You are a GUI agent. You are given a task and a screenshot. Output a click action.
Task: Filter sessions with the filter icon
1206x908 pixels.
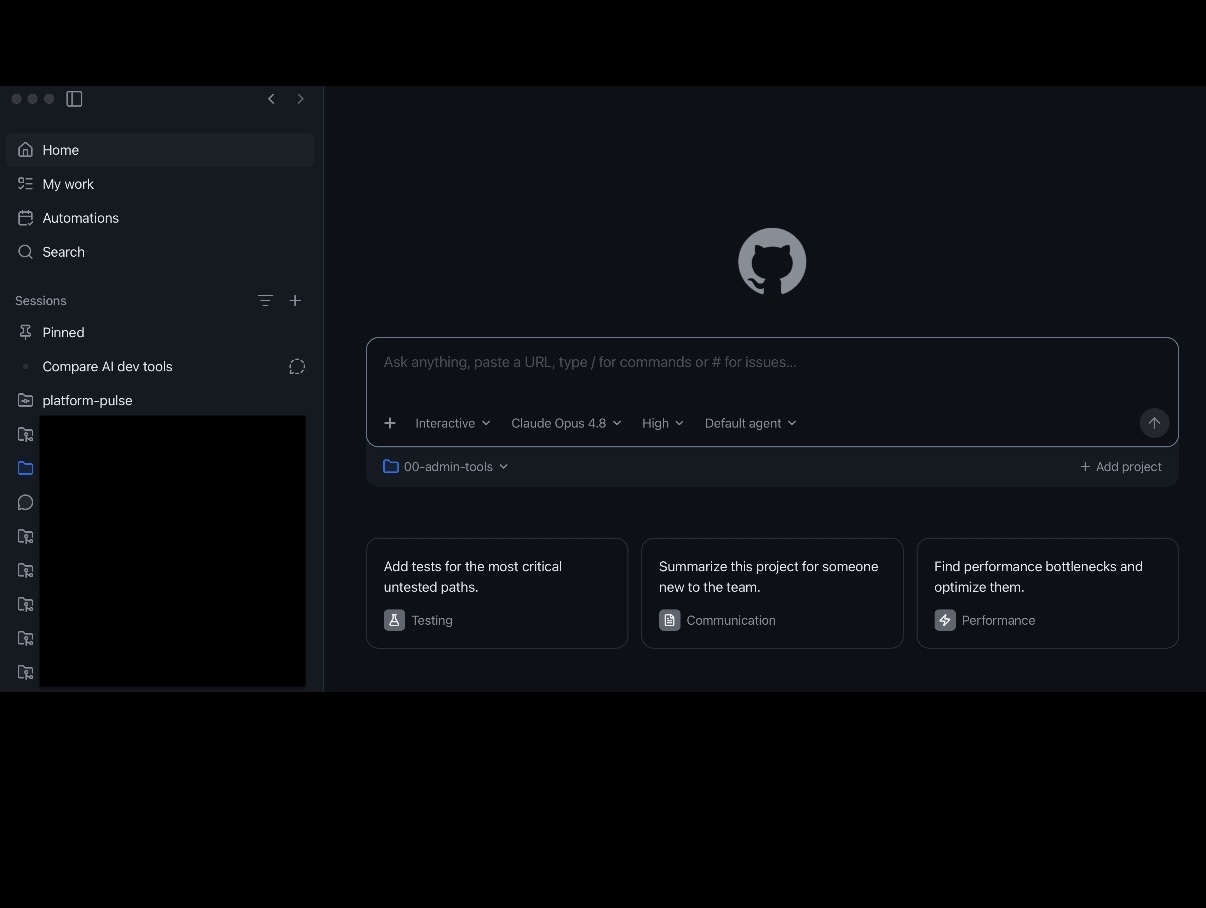[265, 300]
